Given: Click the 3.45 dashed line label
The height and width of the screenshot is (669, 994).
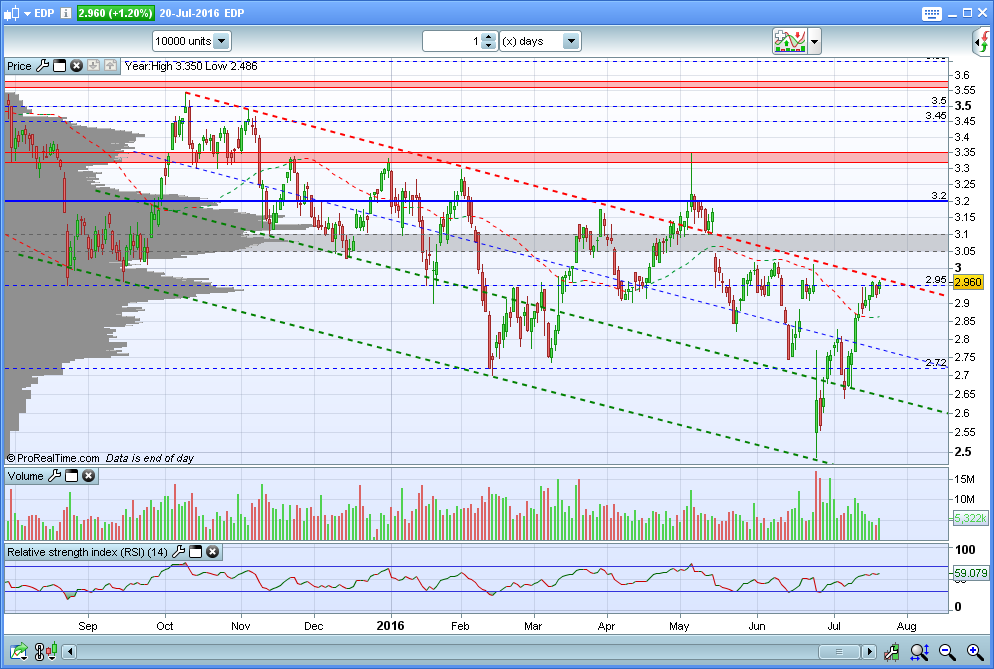Looking at the screenshot, I should (936, 115).
